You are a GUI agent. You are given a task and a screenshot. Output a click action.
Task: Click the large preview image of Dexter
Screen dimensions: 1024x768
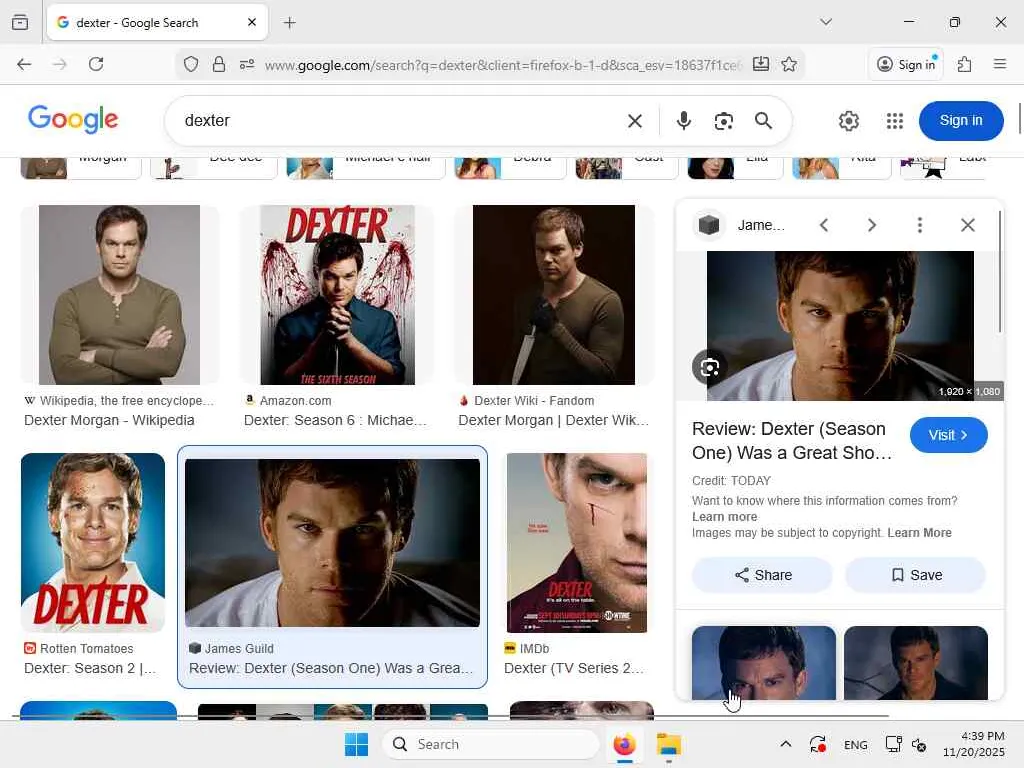840,326
